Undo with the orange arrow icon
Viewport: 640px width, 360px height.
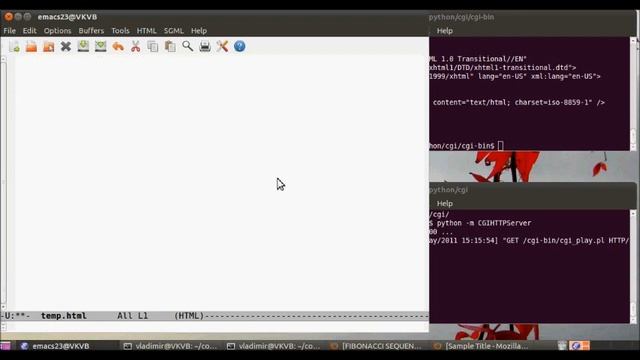pyautogui.click(x=118, y=47)
